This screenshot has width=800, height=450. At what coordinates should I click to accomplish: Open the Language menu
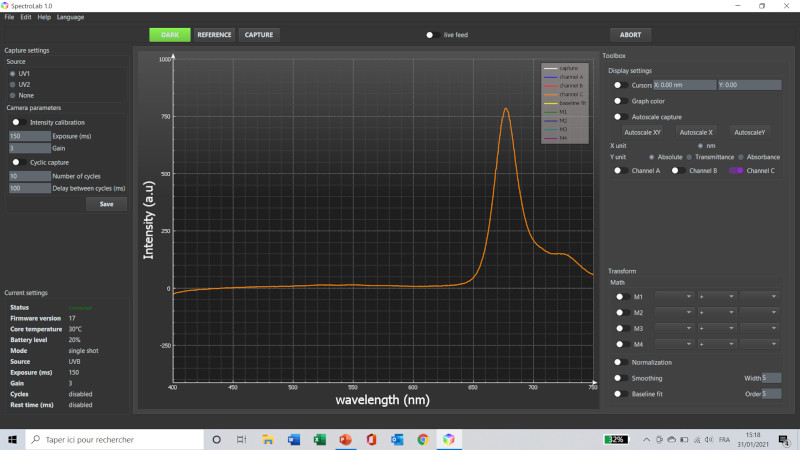tap(70, 17)
